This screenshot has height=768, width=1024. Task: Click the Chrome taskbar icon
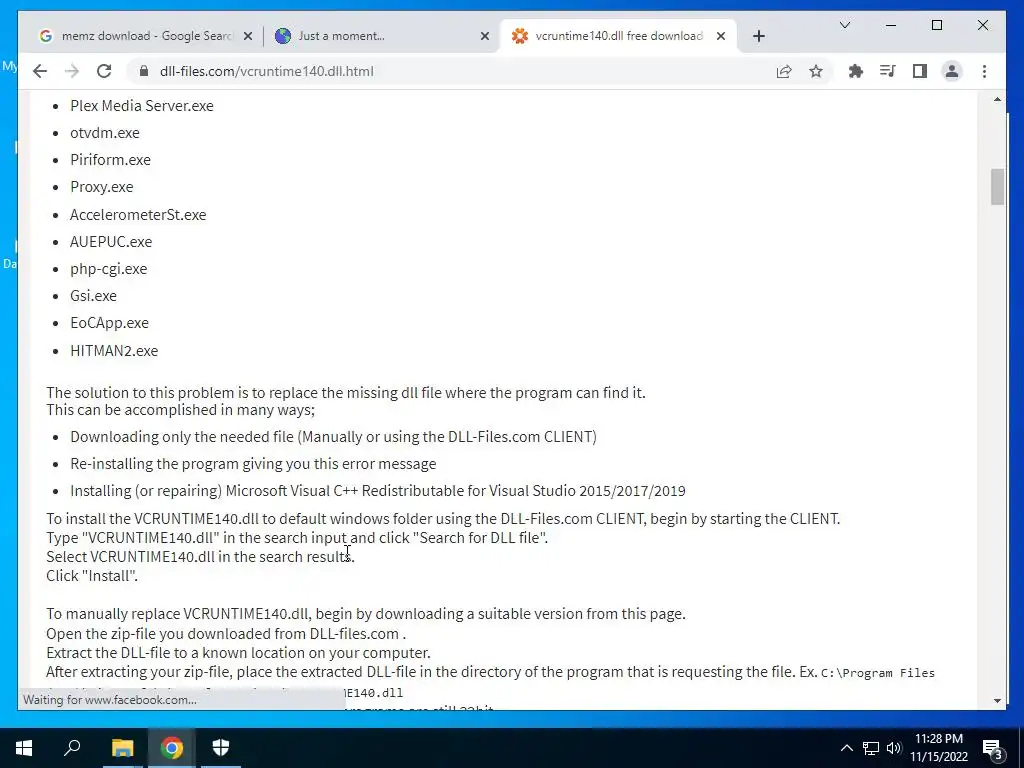pos(172,748)
